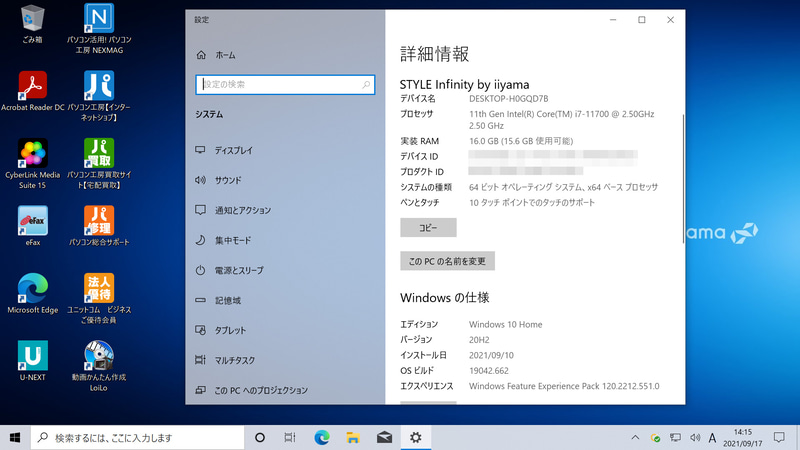The width and height of the screenshot is (800, 450).
Task: Open the Windows Start menu
Action: (x=15, y=438)
